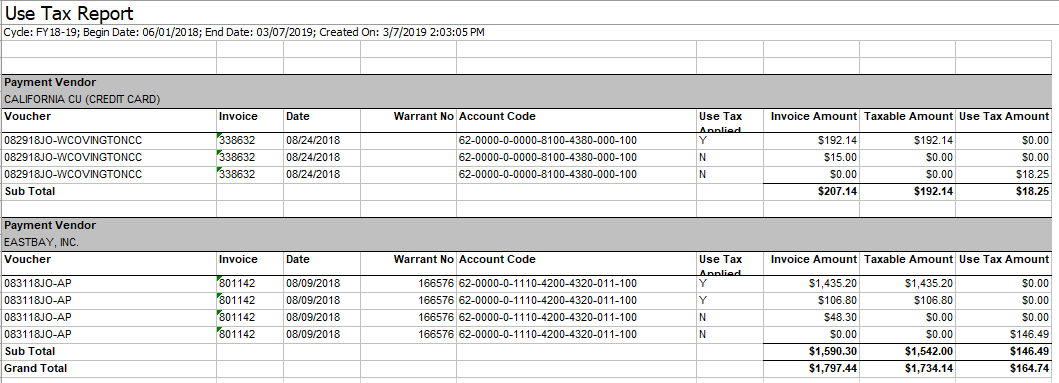
Task: Click the Grand Total label cell
Action: pyautogui.click(x=109, y=369)
